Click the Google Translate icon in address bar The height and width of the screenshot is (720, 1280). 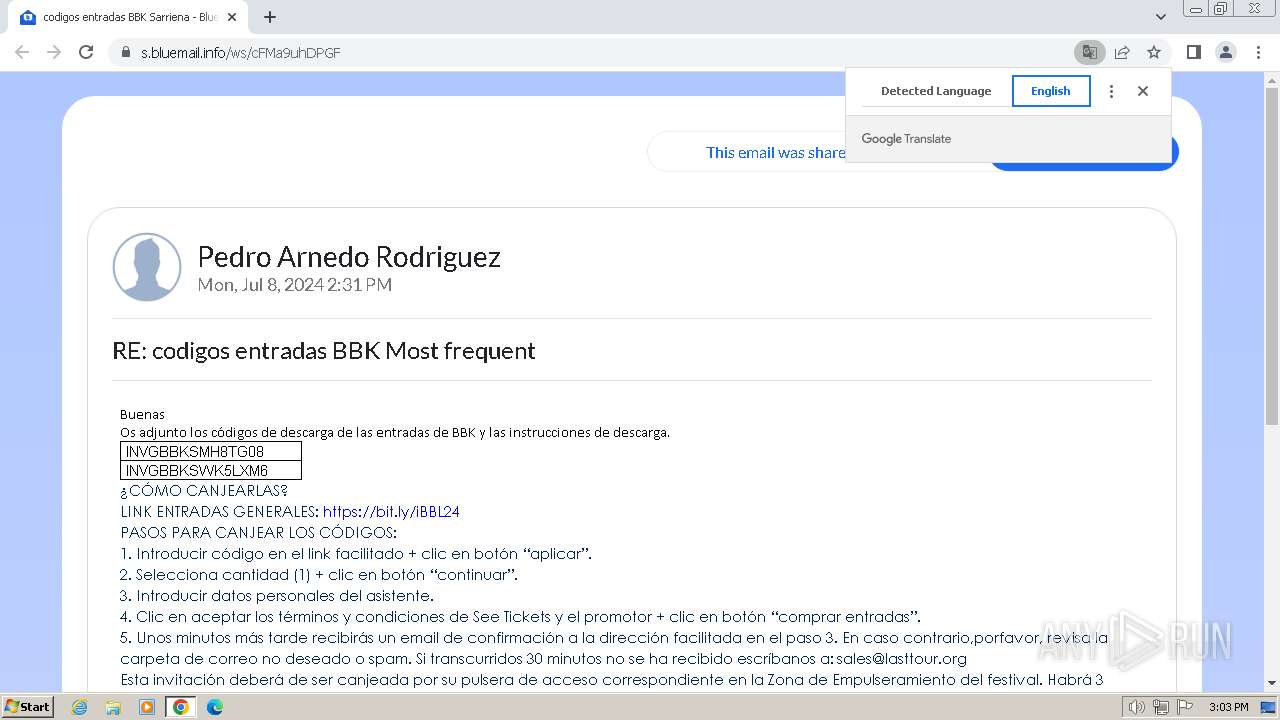pos(1090,52)
